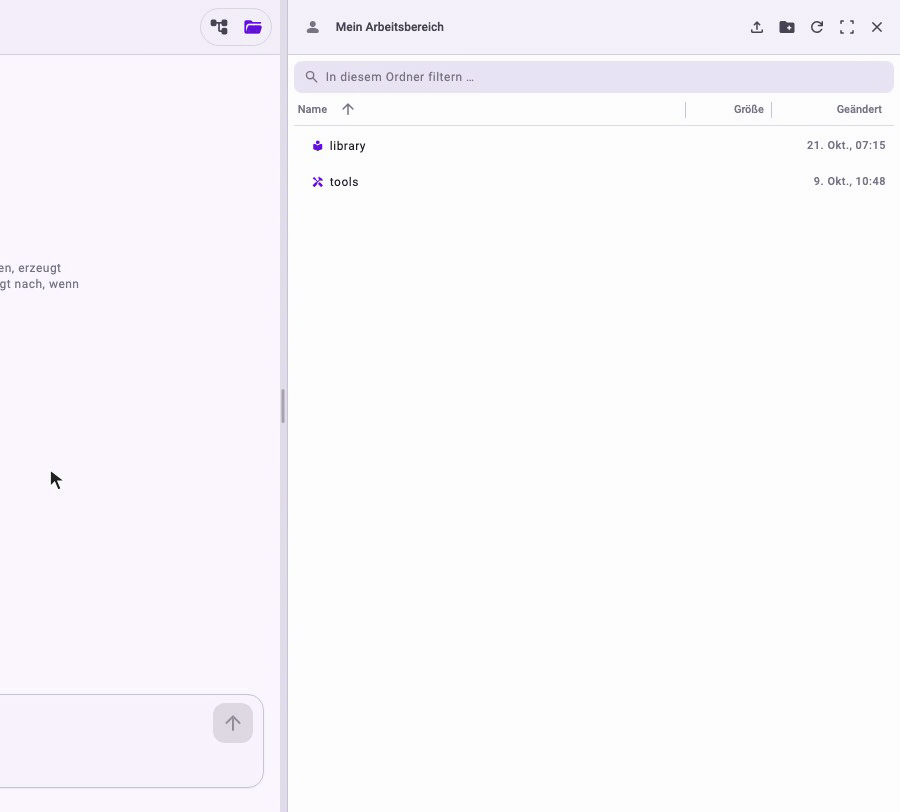Image resolution: width=900 pixels, height=812 pixels.
Task: Click the date '9. Okt., 10:48'
Action: 849,181
